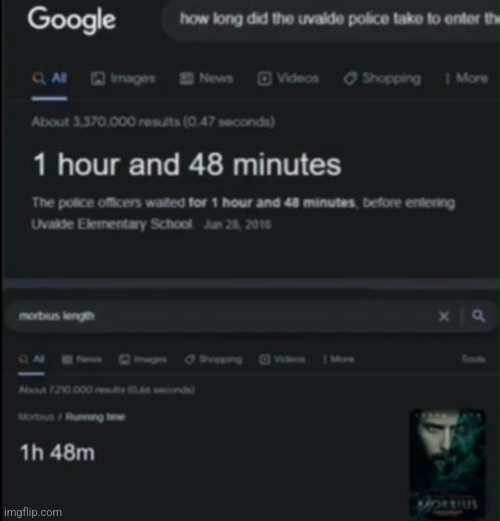Click the magnifier search icon
This screenshot has height=521, width=500.
pyautogui.click(x=478, y=316)
